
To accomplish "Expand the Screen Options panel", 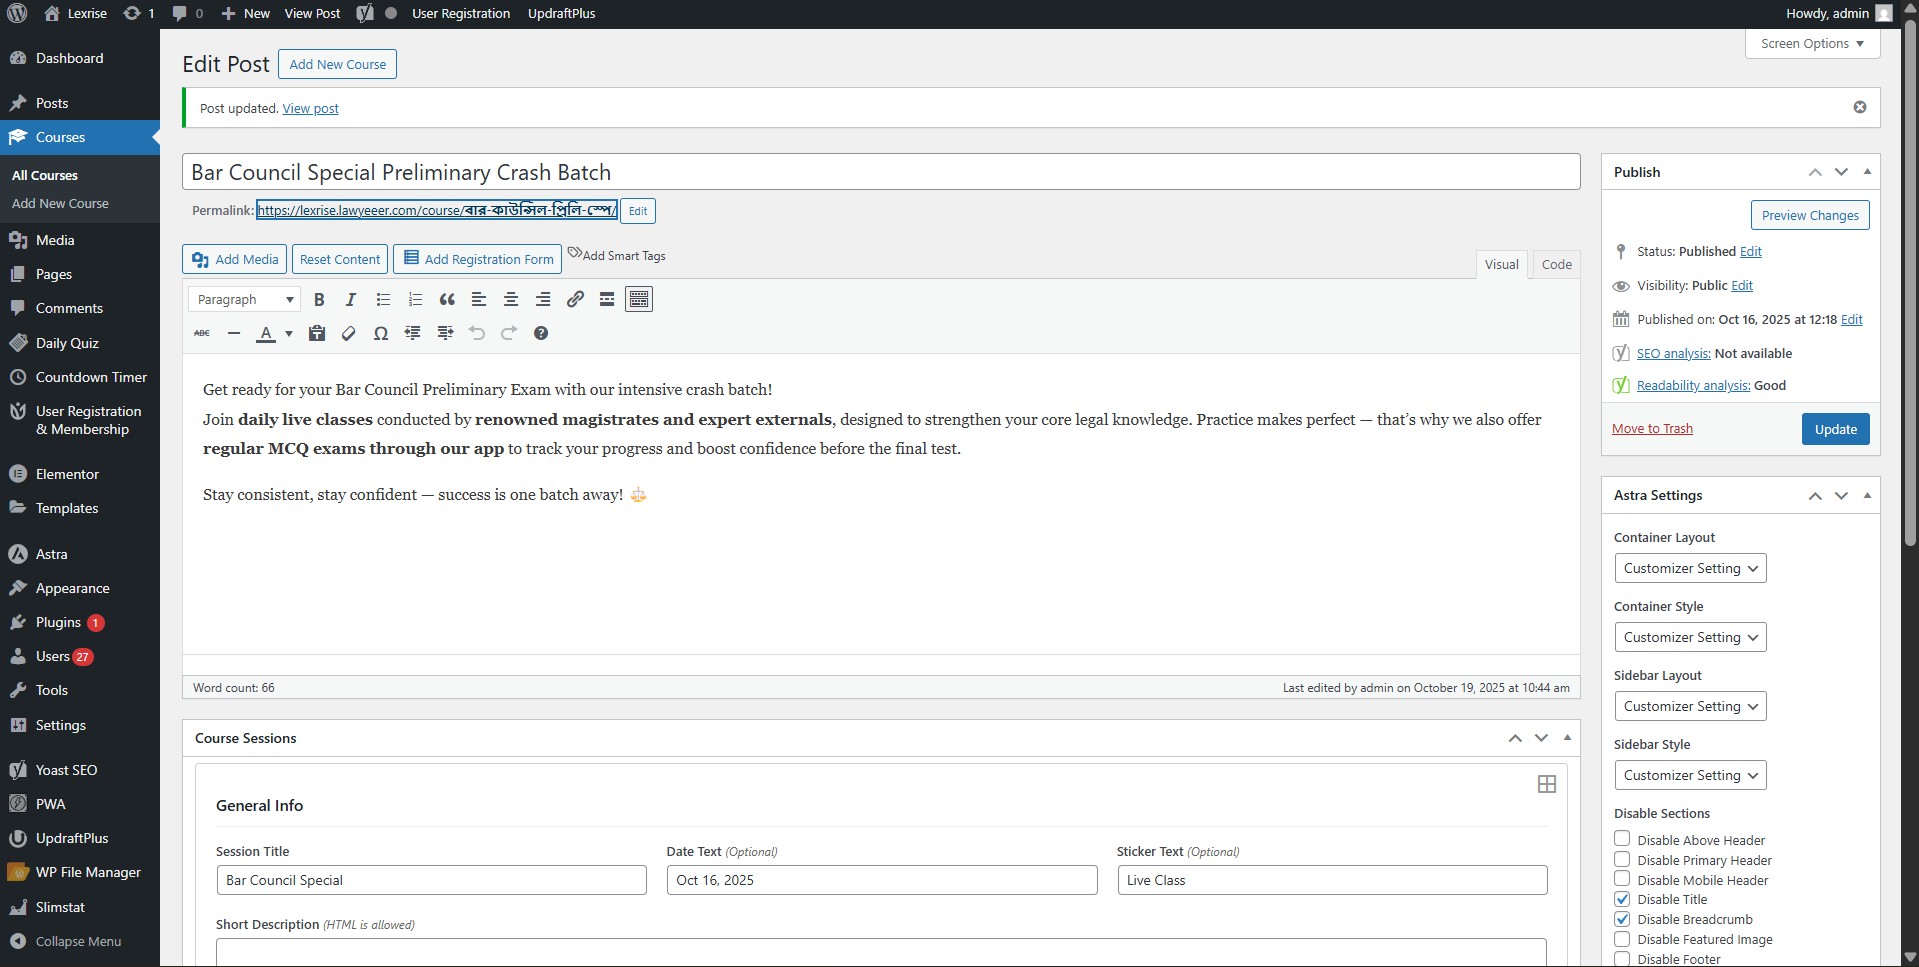I will point(1812,43).
